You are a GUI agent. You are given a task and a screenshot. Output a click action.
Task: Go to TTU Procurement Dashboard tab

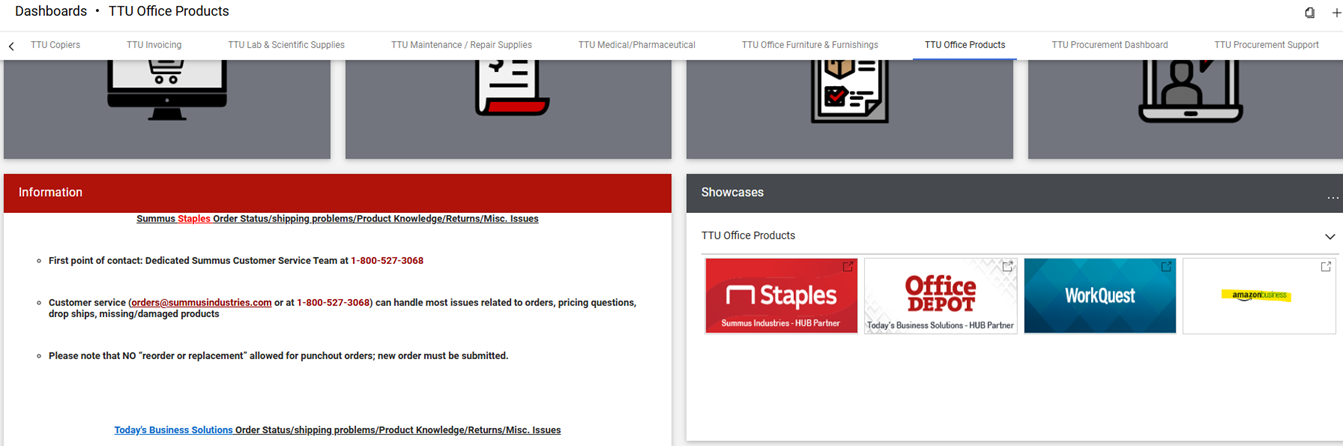coord(1110,45)
